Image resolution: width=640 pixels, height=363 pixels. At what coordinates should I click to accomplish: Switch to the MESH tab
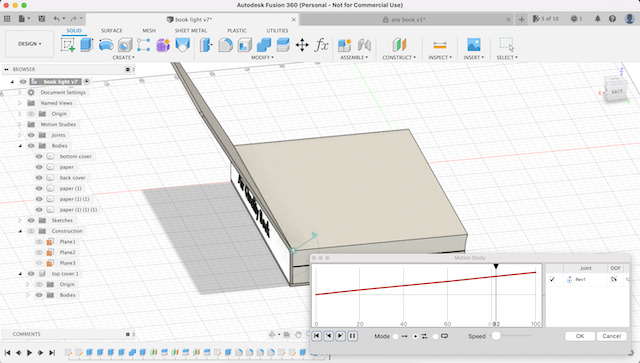tap(149, 31)
